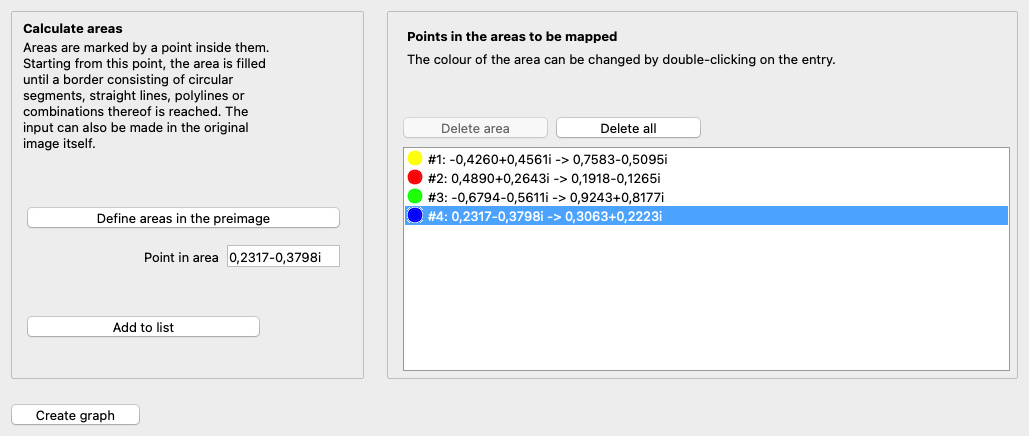
Task: Click the green color dot of entry #3
Action: (x=416, y=197)
